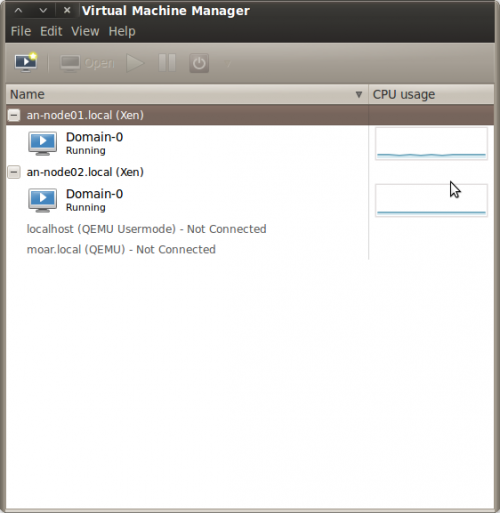Select localhost (QEMU Usermode) - Not Connected

click(x=146, y=229)
